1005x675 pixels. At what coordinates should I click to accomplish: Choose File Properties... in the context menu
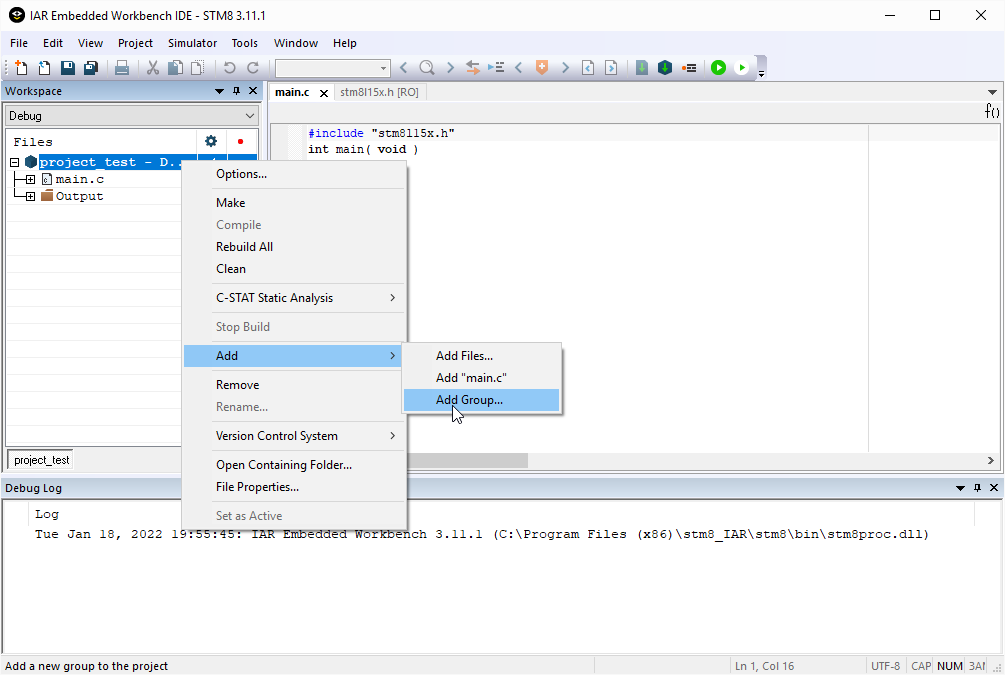coord(294,487)
